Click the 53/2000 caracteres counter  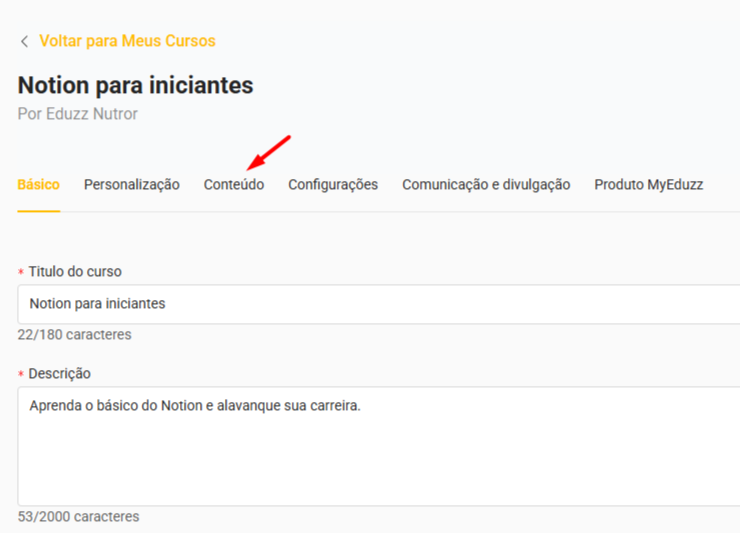coord(78,517)
